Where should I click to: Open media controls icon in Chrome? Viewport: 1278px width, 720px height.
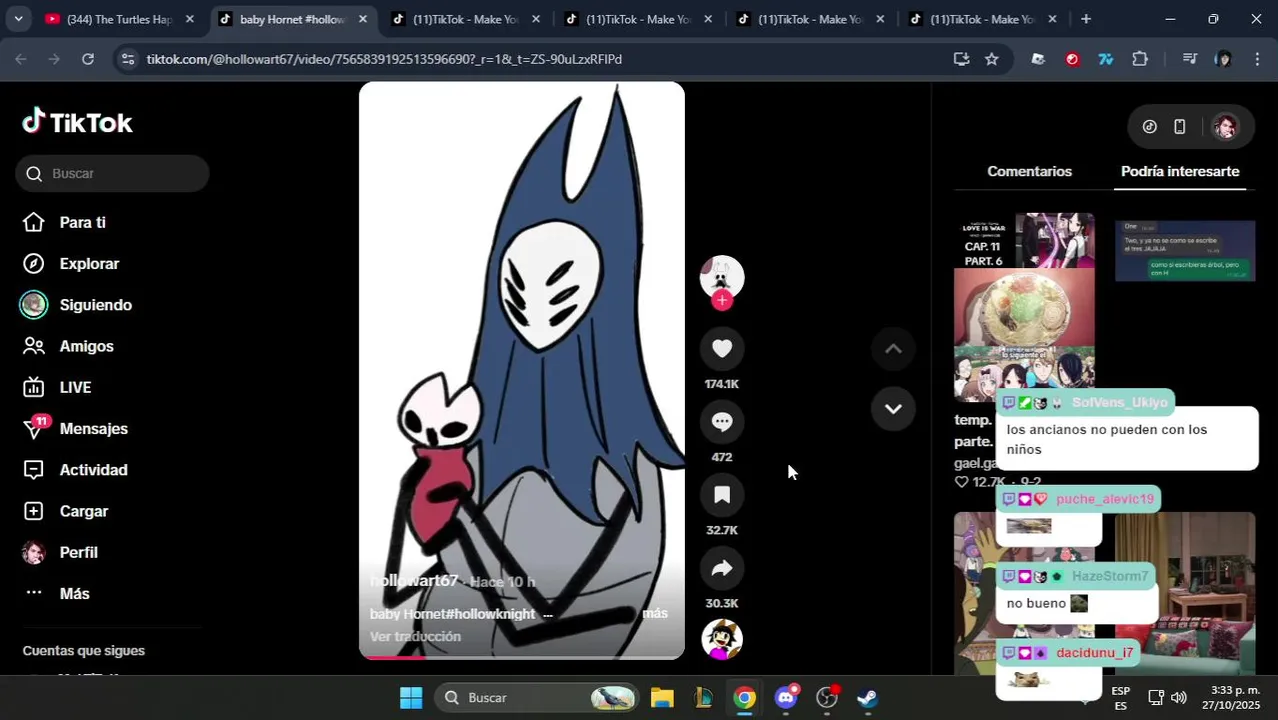tap(1189, 59)
